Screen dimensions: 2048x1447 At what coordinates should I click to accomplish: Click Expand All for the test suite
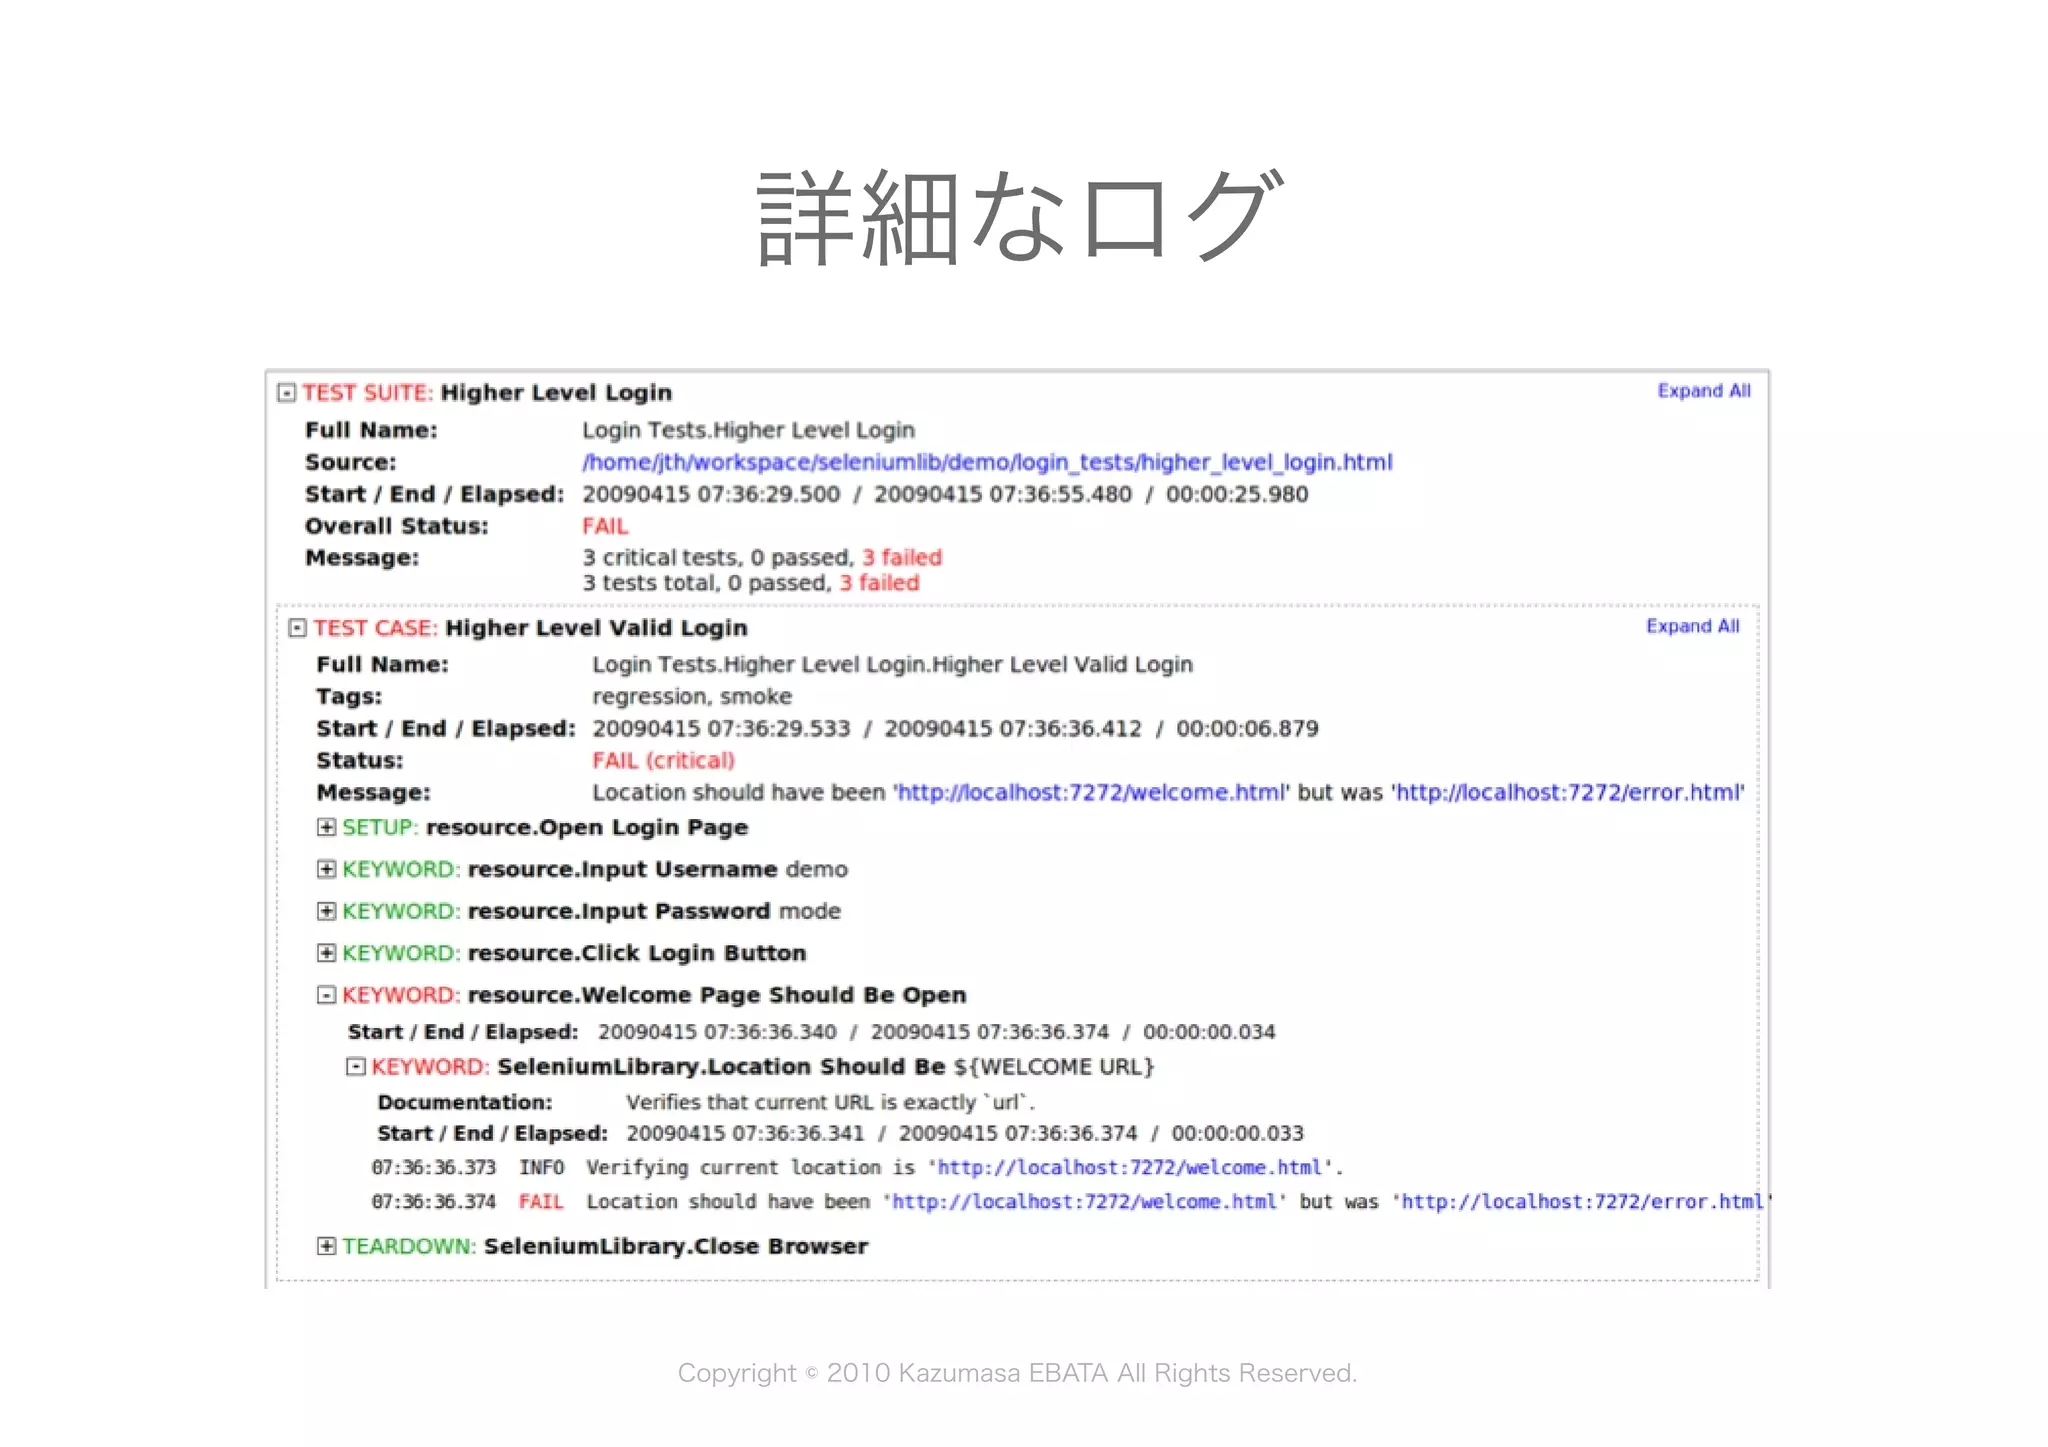(x=1703, y=391)
